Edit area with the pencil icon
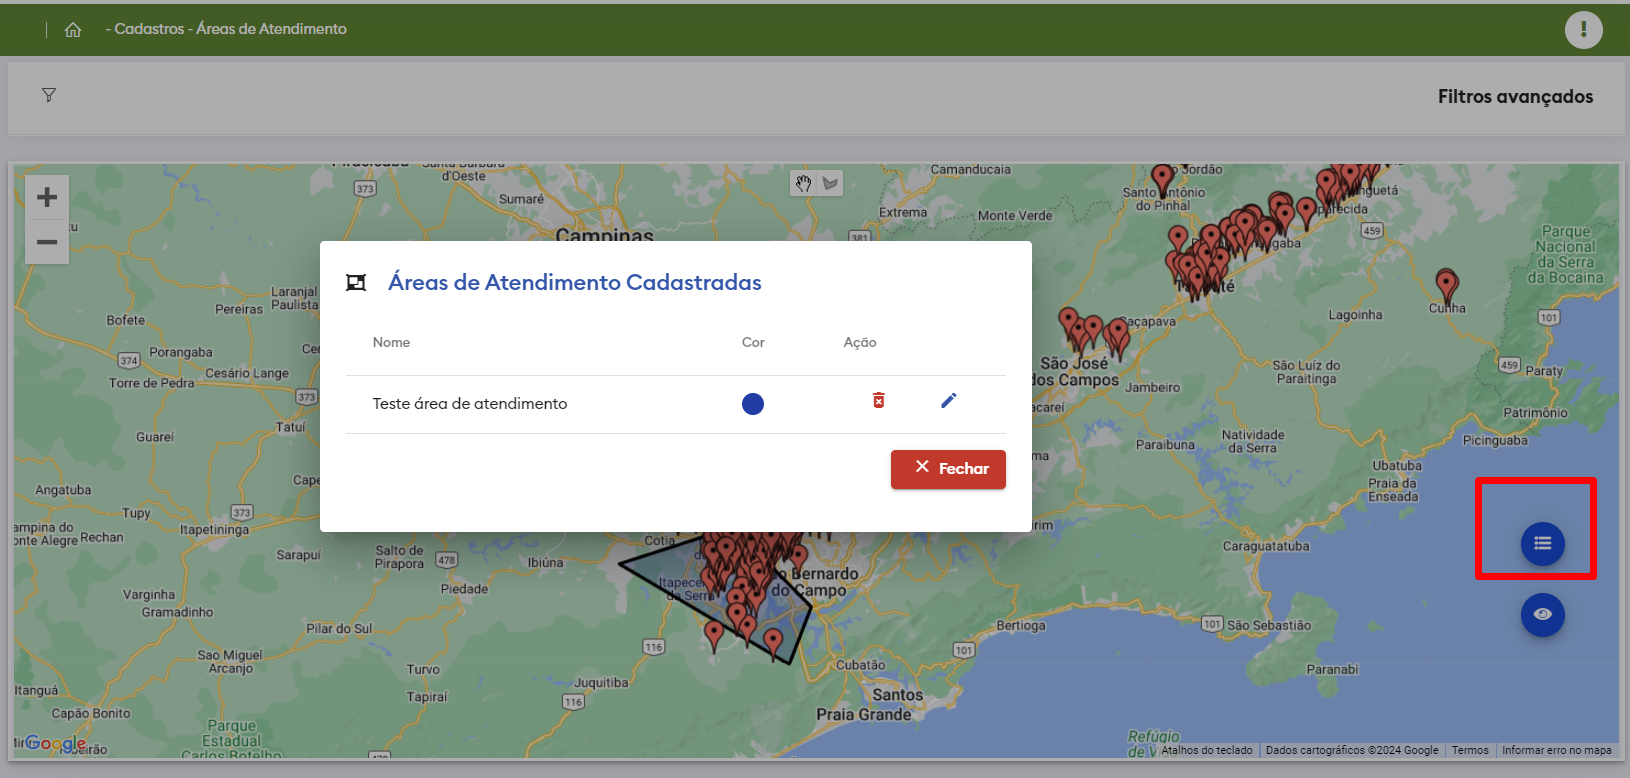This screenshot has height=778, width=1630. click(x=949, y=401)
